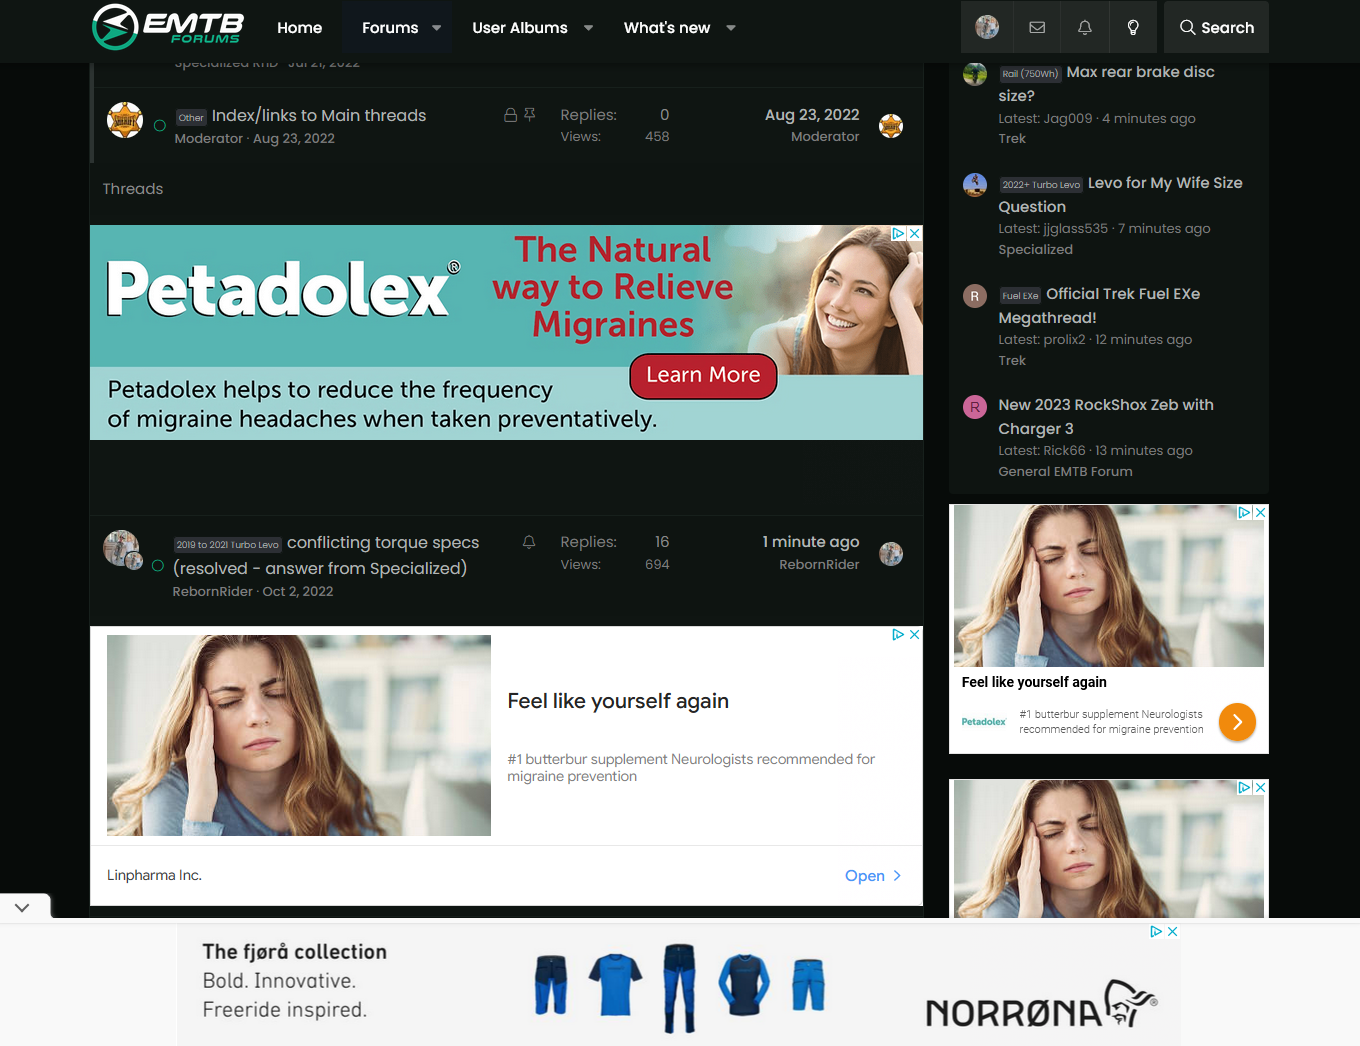1360x1046 pixels.
Task: Click the lock icon on Index/links thread
Action: [510, 115]
